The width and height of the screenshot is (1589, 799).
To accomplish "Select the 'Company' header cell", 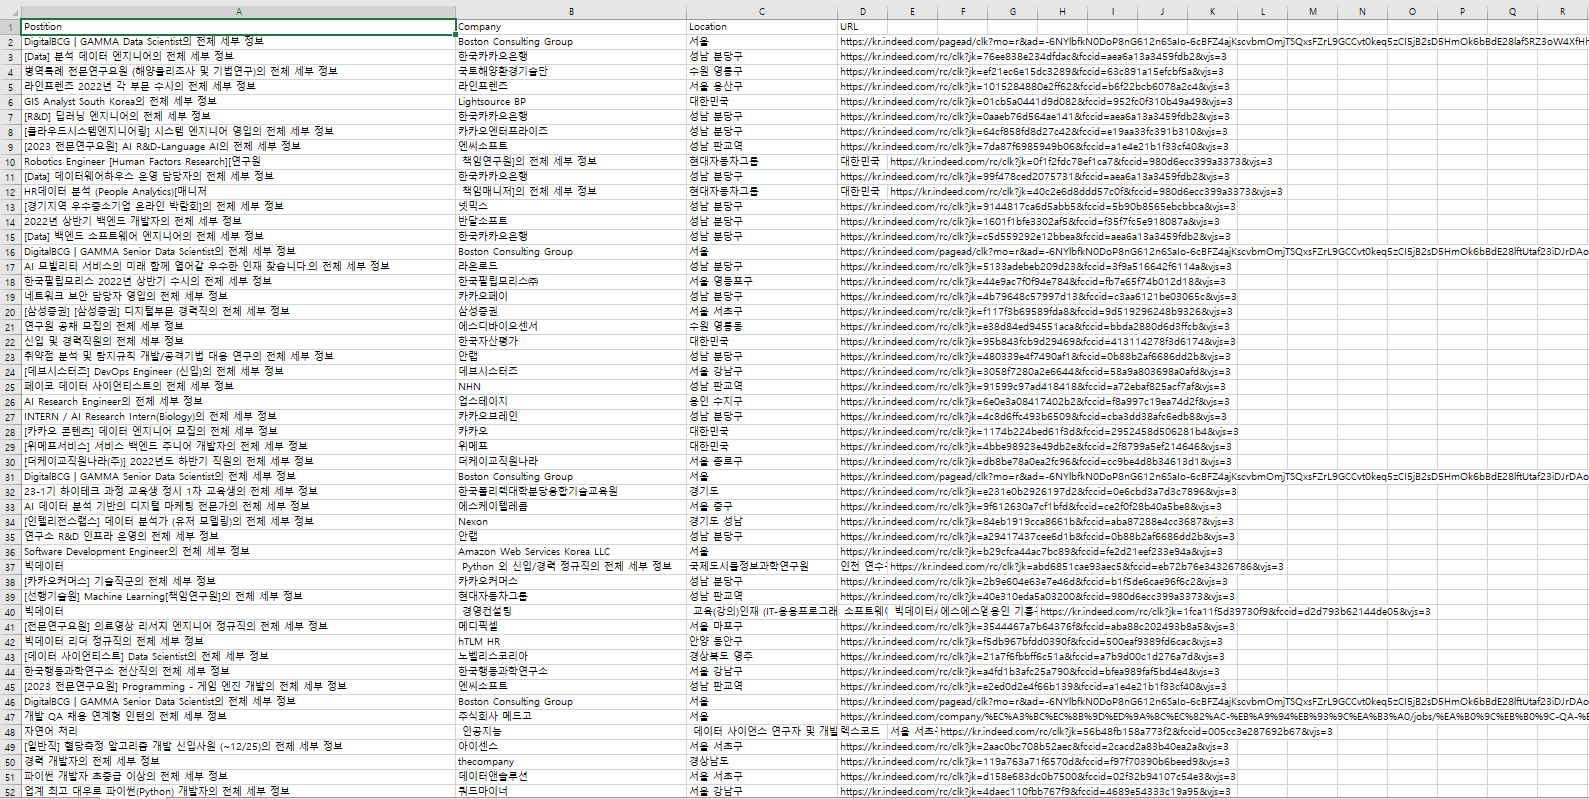I will 571,27.
